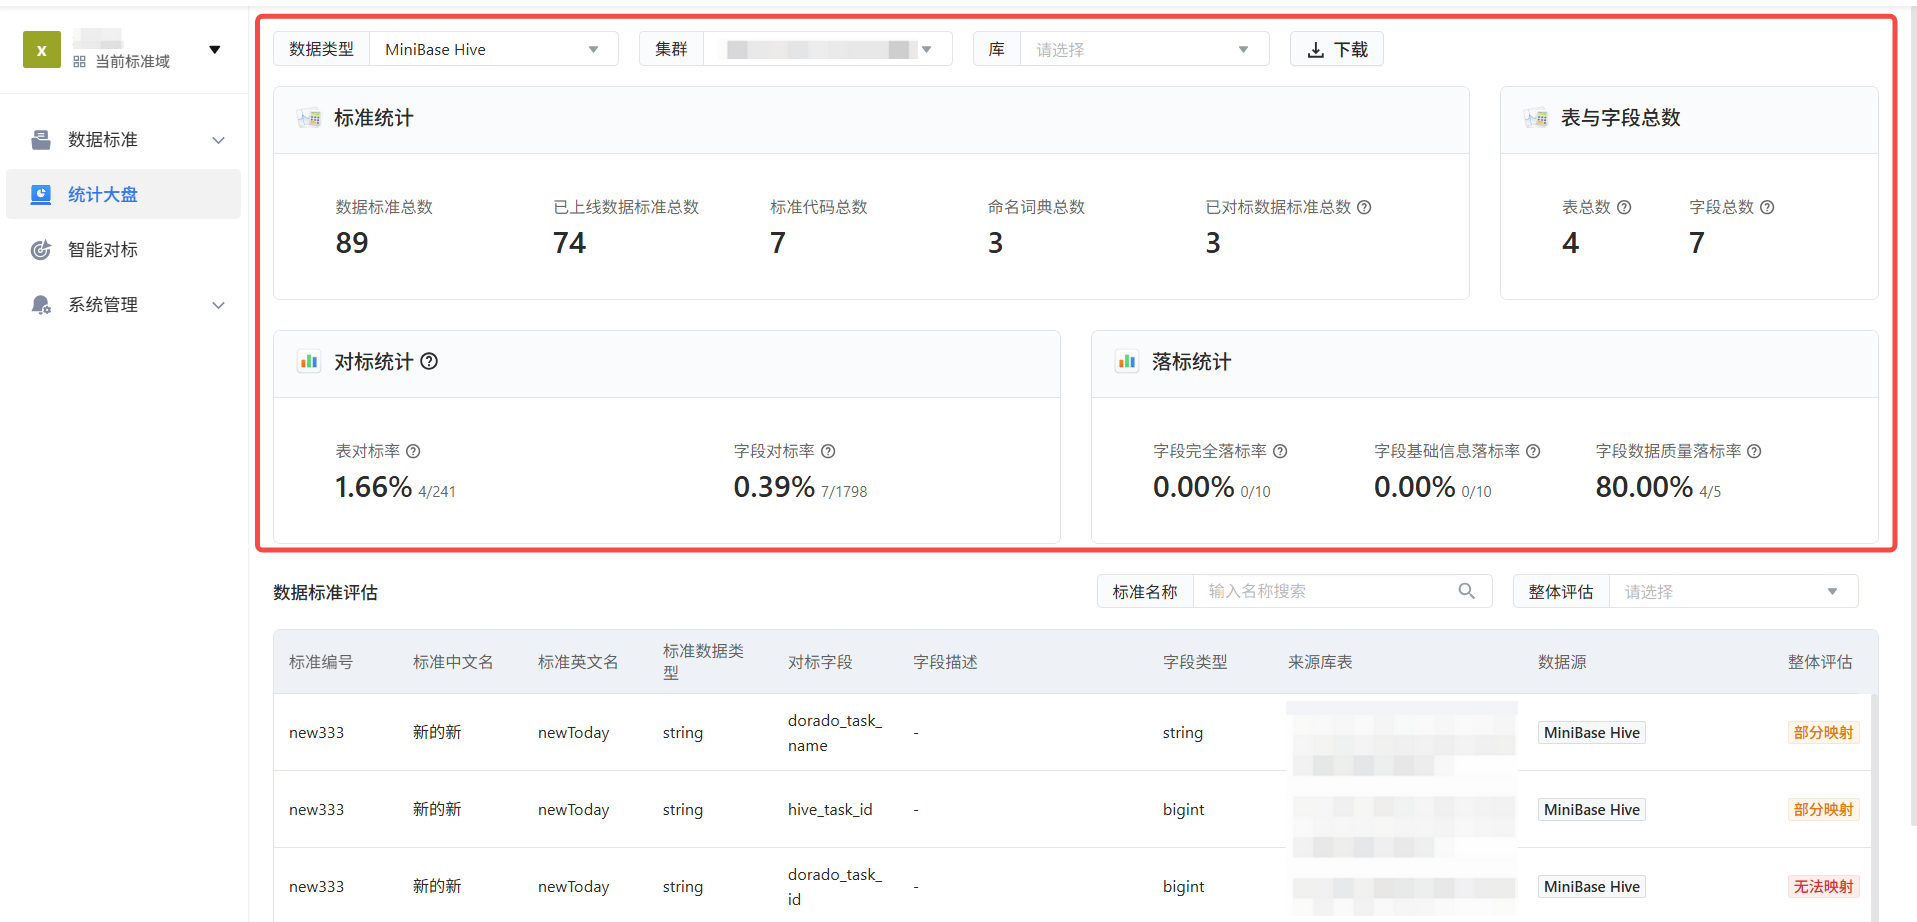
Task: Click help icon beside 表总数
Action: click(1624, 207)
